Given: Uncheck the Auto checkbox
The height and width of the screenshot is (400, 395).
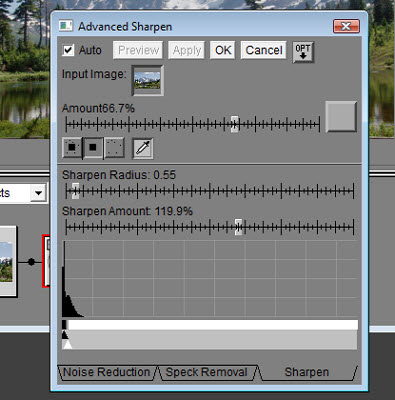Looking at the screenshot, I should click(68, 50).
